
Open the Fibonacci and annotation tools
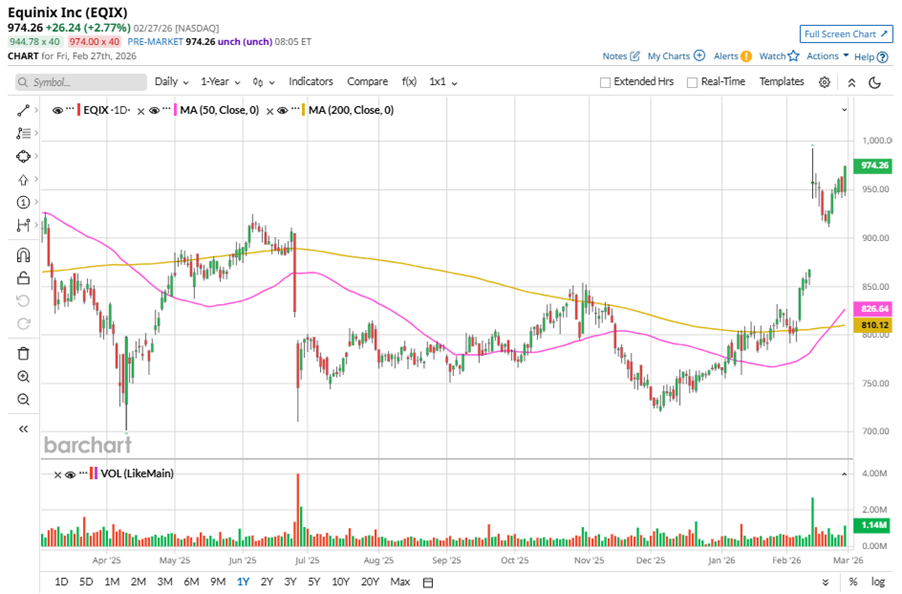coord(23,133)
